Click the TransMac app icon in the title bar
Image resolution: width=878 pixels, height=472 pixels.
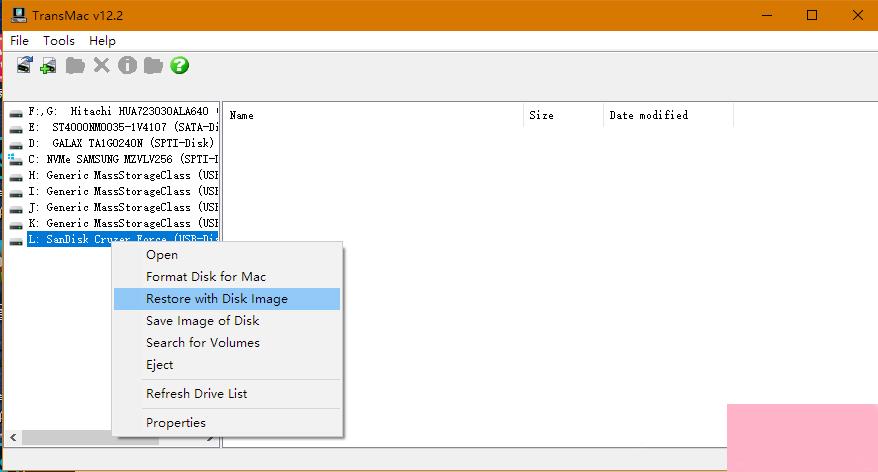coord(18,15)
